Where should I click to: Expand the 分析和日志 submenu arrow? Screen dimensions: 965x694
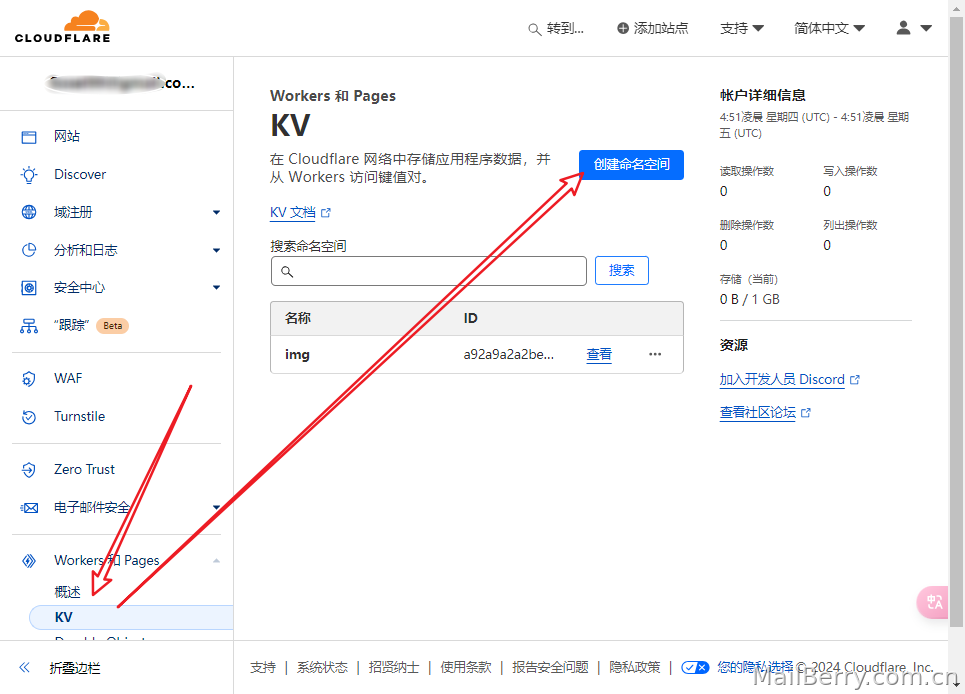pos(216,250)
